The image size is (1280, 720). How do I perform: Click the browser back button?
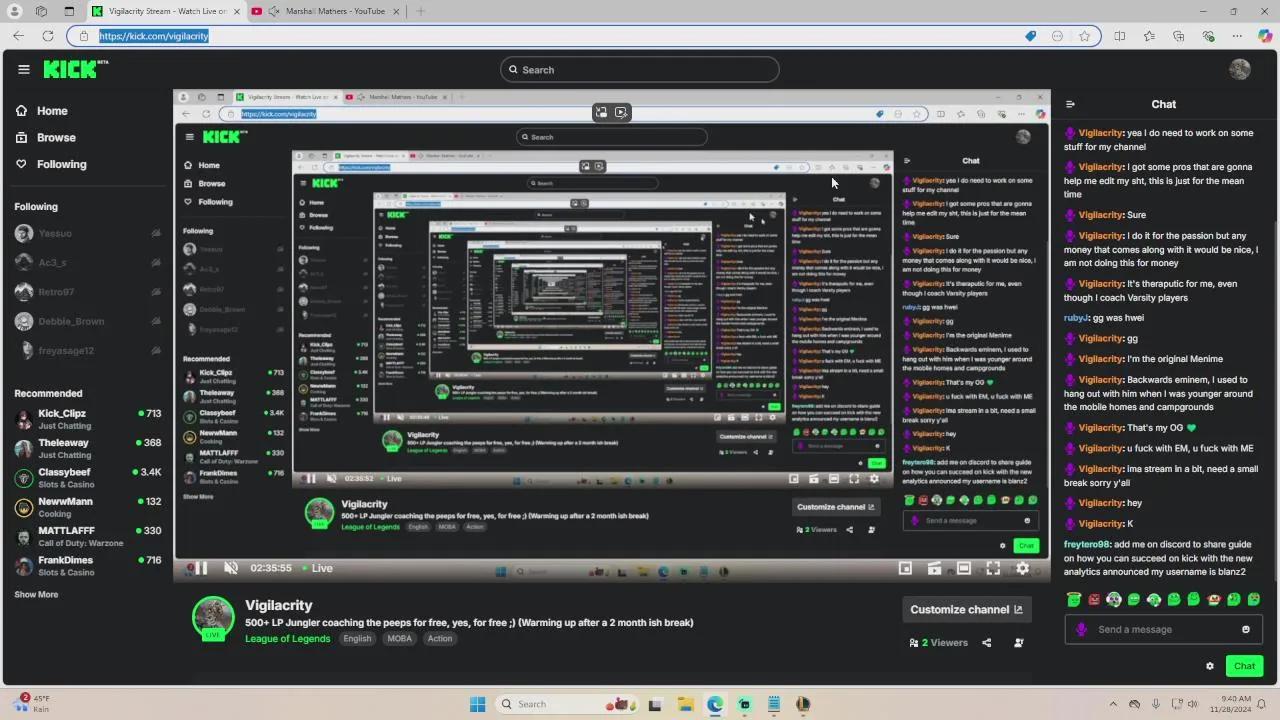point(18,36)
